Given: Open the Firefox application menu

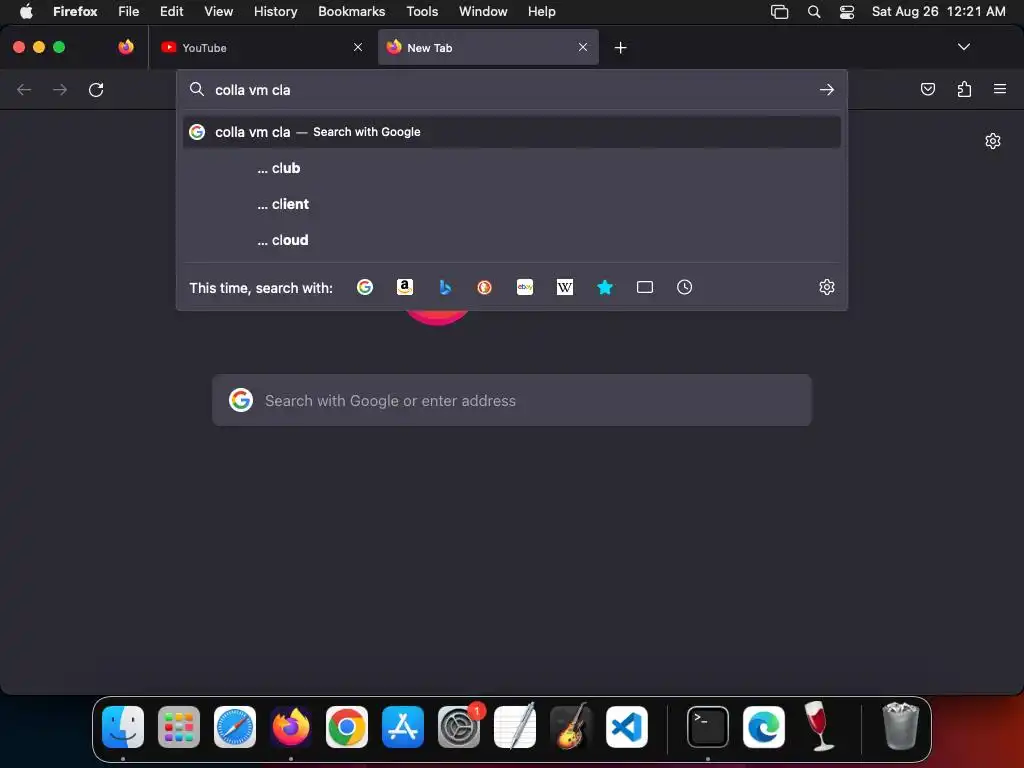Looking at the screenshot, I should coord(75,11).
